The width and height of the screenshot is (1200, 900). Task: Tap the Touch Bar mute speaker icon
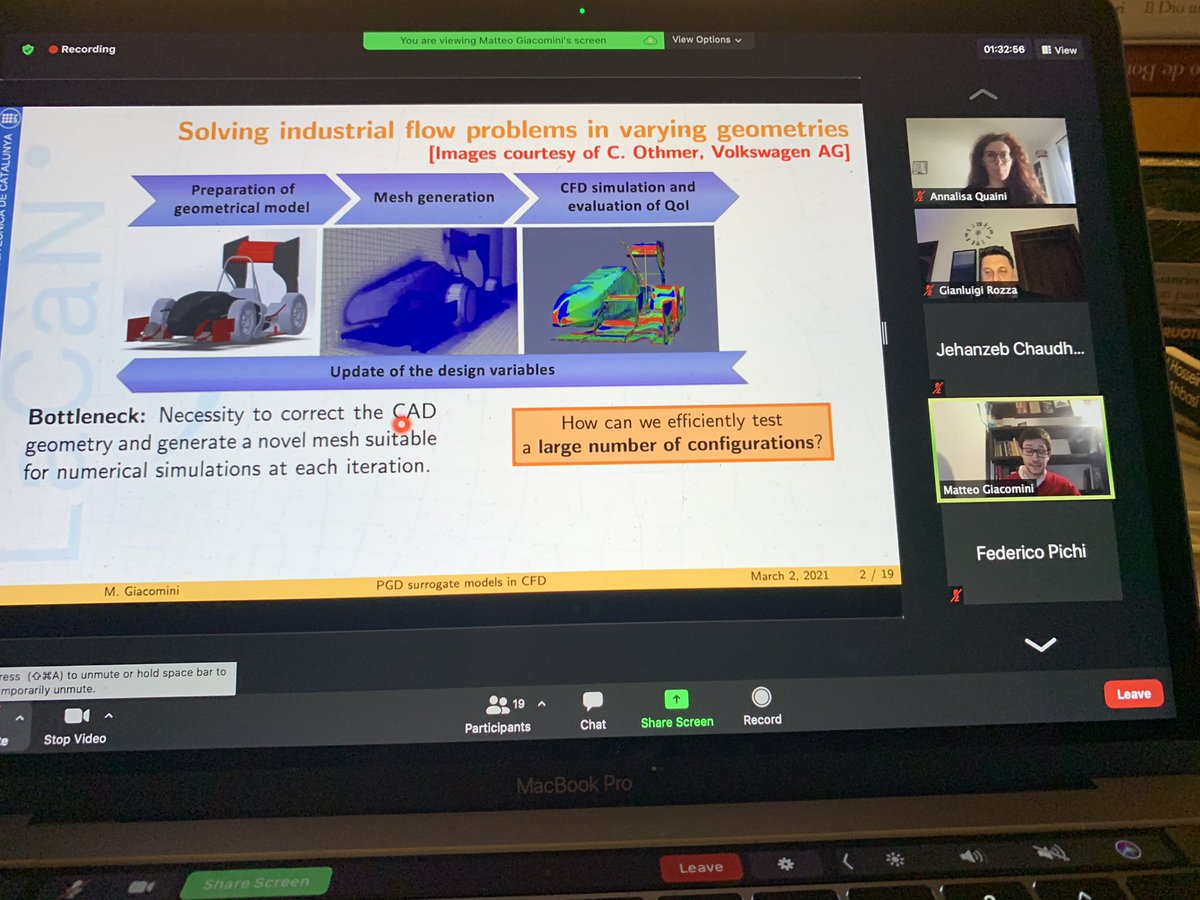coord(1051,852)
